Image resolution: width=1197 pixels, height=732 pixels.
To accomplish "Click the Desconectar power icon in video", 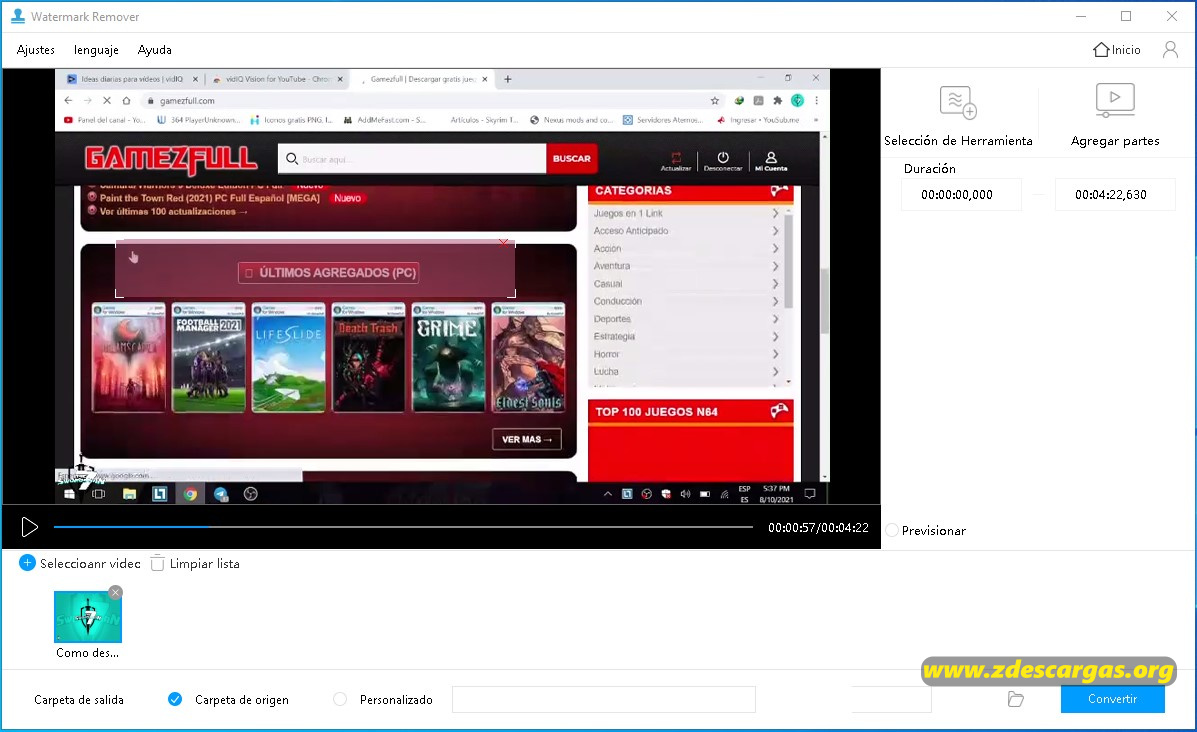I will 722,161.
